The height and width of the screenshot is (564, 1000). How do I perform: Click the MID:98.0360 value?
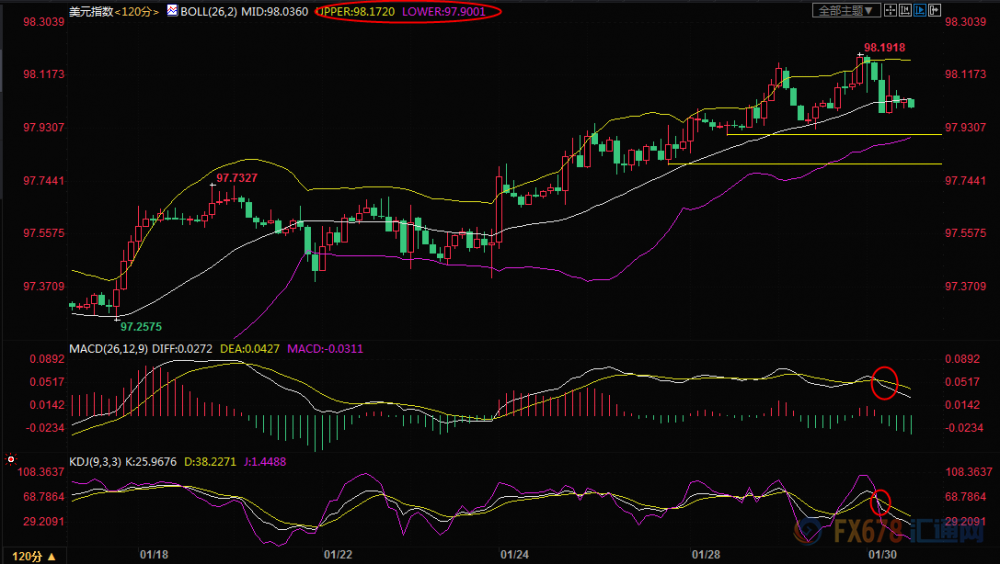tap(274, 11)
